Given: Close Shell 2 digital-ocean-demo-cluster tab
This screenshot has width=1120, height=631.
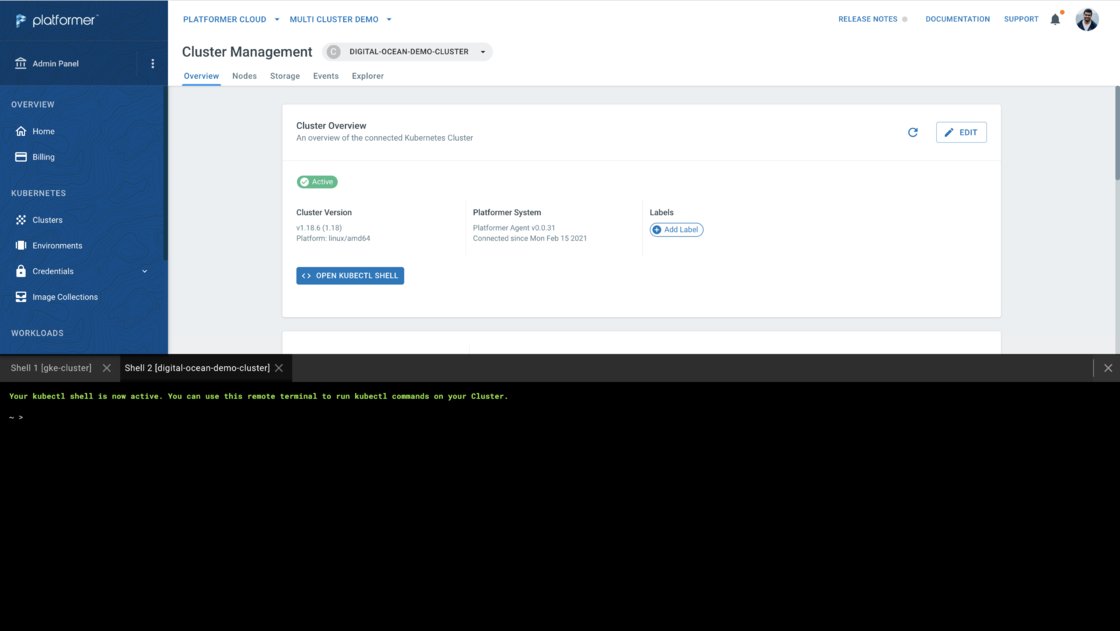Looking at the screenshot, I should (x=279, y=368).
